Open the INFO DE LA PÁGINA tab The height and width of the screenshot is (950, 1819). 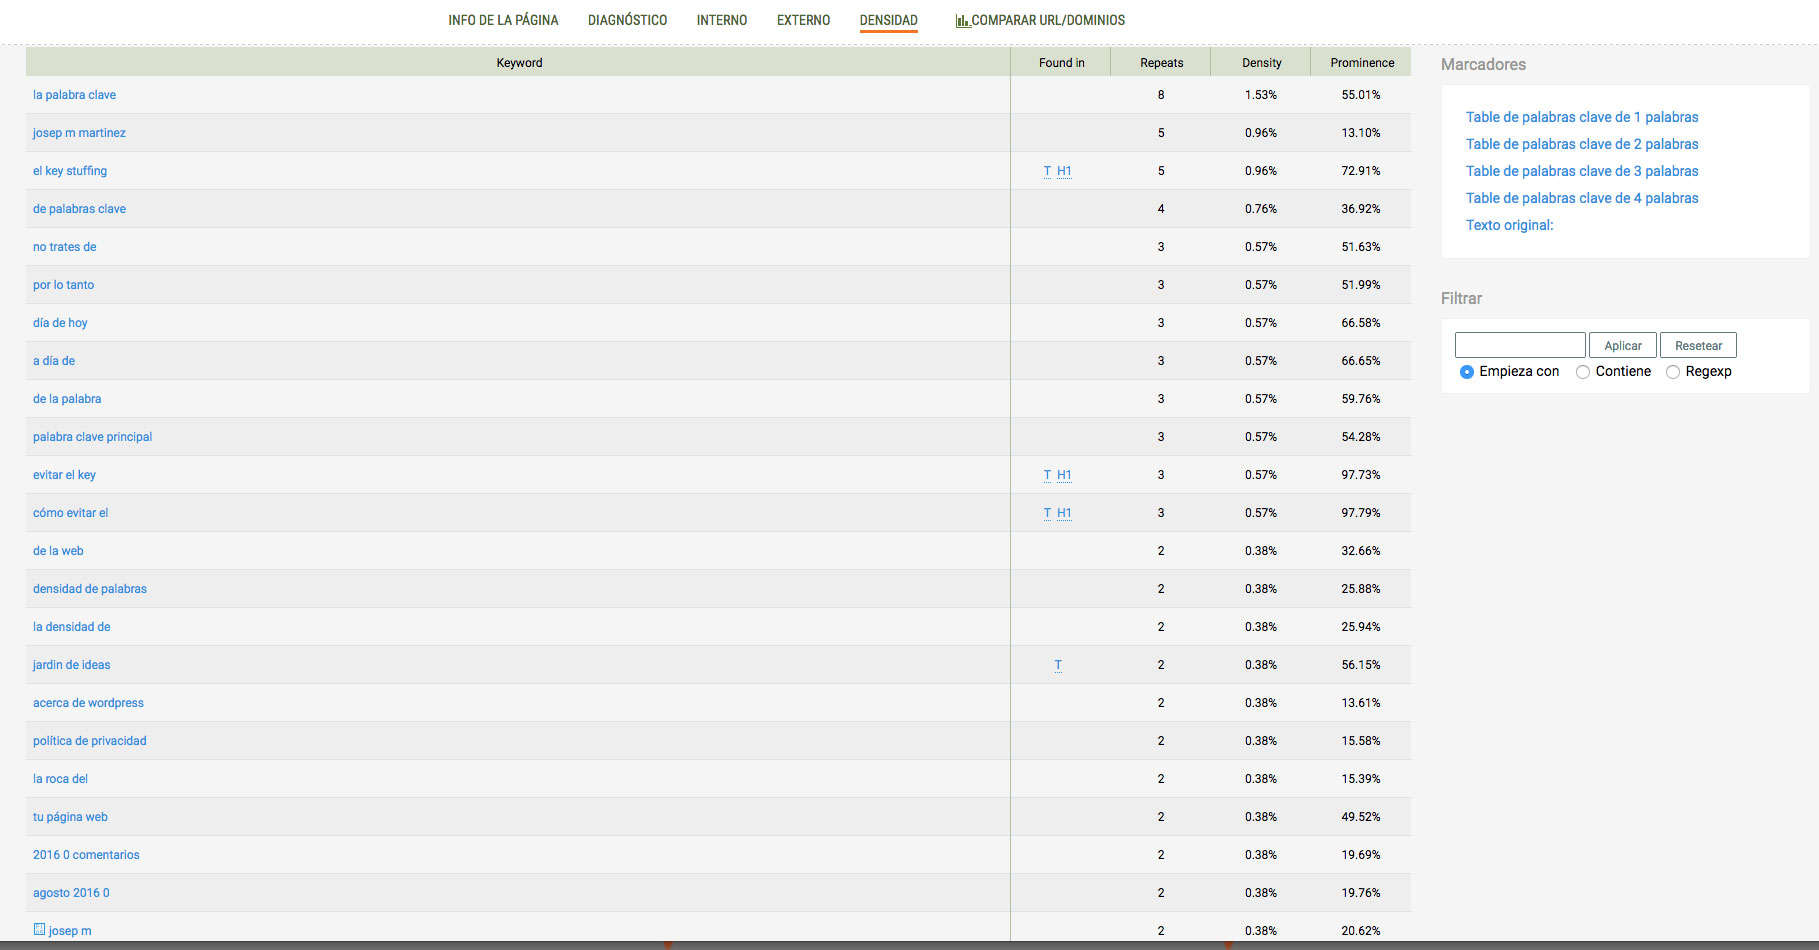503,20
